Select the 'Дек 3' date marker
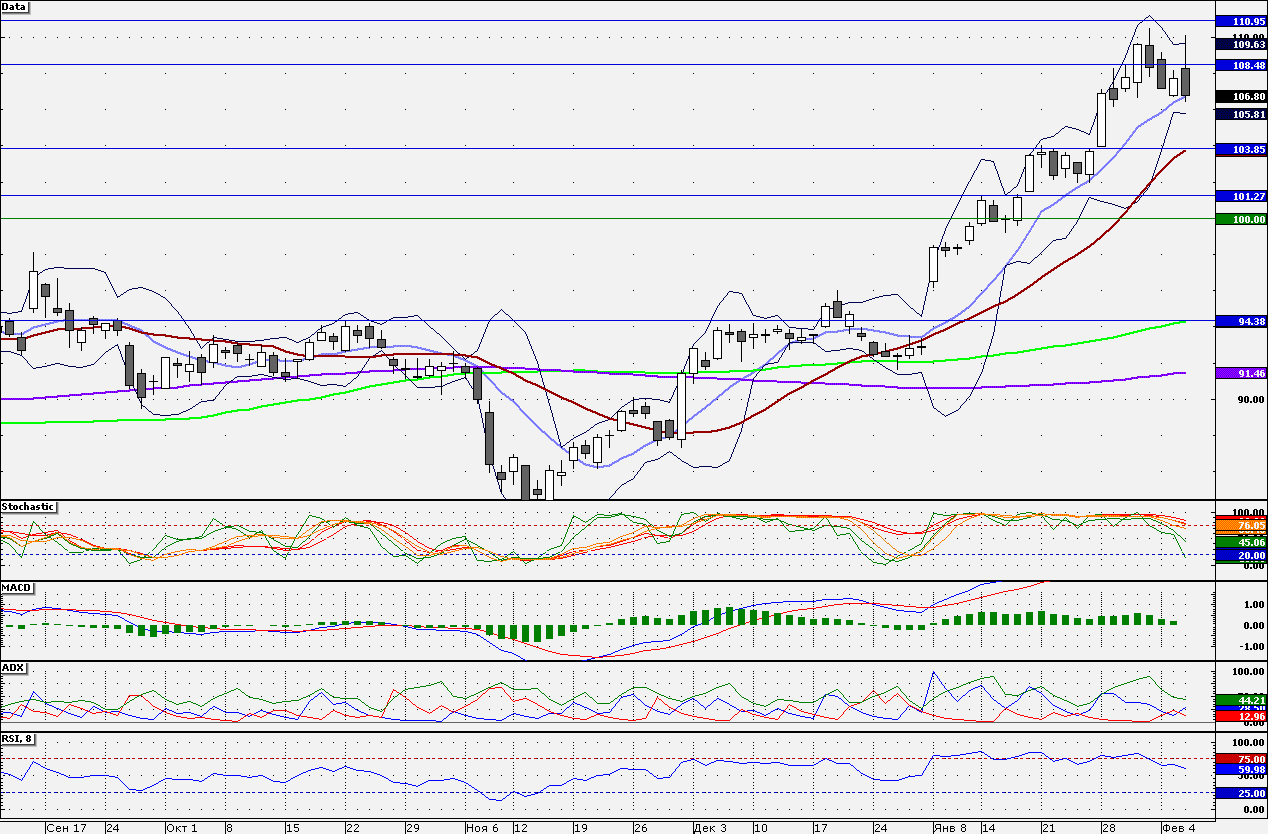Image resolution: width=1268 pixels, height=834 pixels. tap(710, 828)
